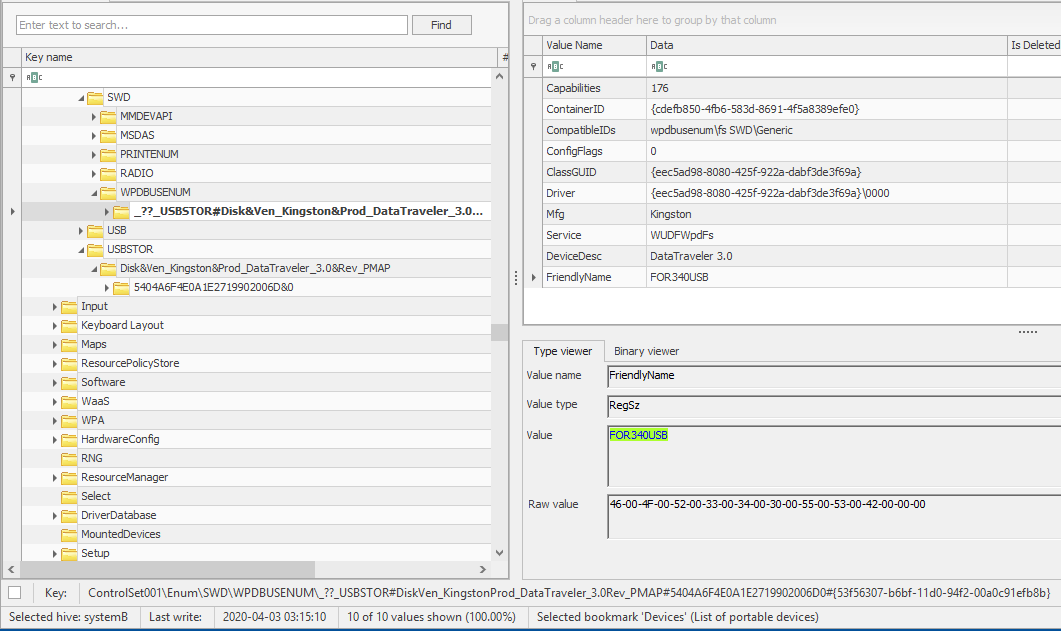Click the DriverDatabase folder icon
This screenshot has width=1061, height=631.
tap(69, 515)
